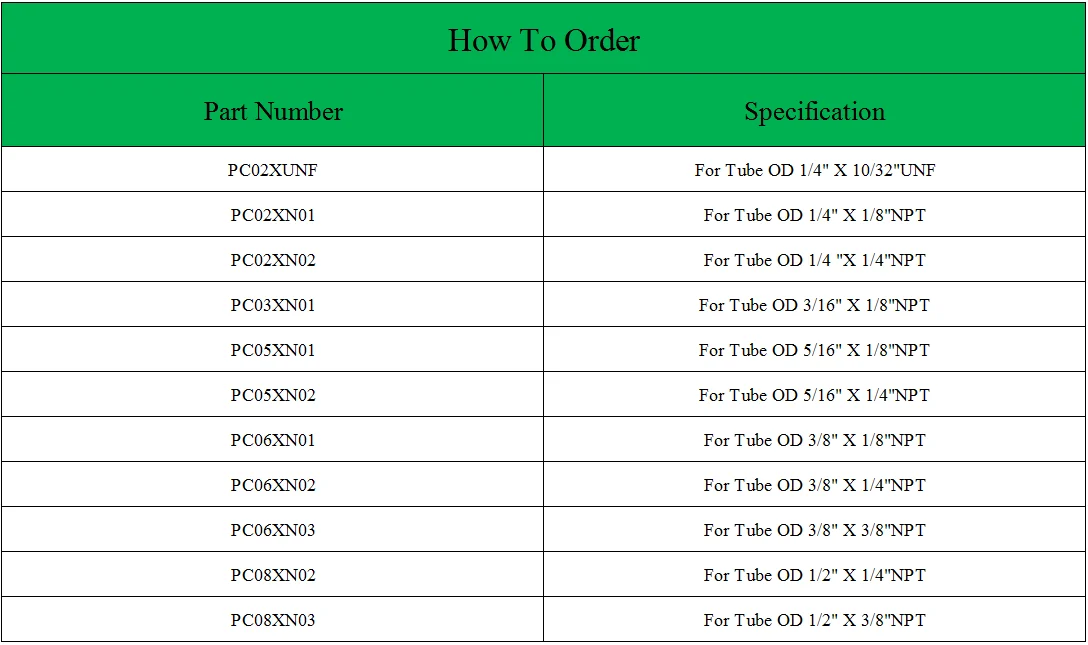Select the PC06XN03 cell
The image size is (1088, 645).
point(273,531)
